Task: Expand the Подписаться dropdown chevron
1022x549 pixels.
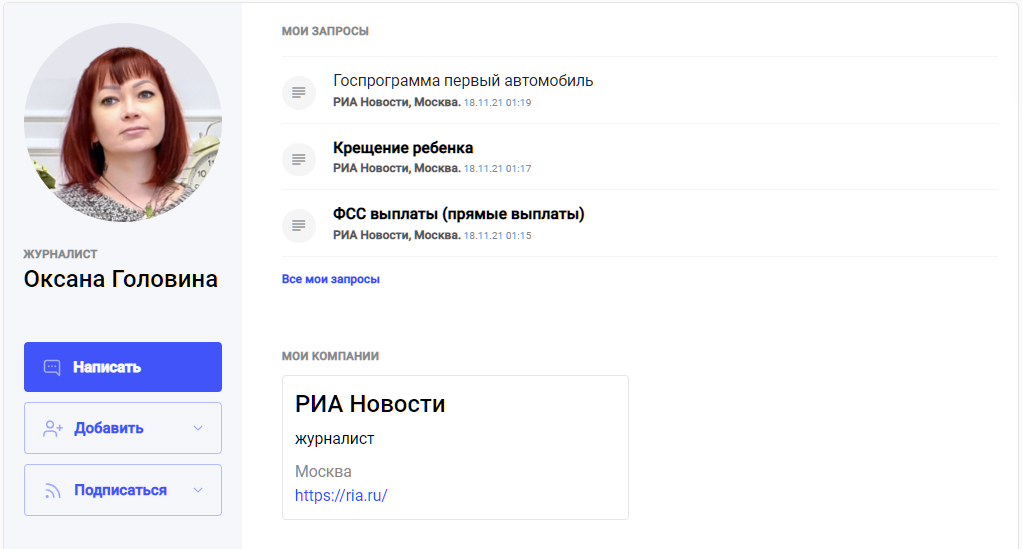Action: (198, 490)
